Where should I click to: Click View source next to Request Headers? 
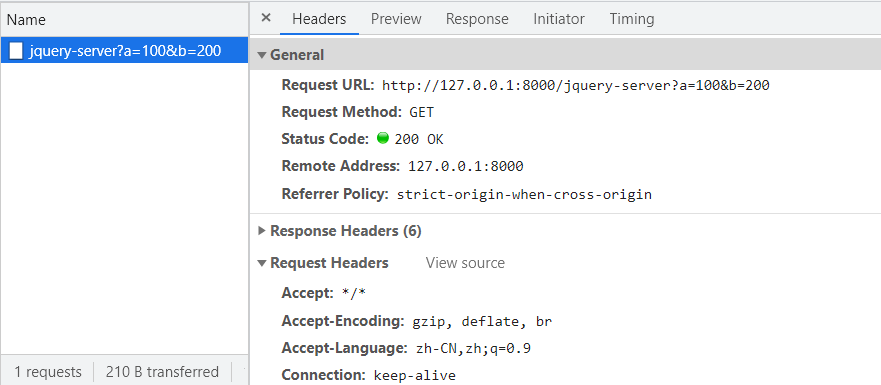[465, 263]
